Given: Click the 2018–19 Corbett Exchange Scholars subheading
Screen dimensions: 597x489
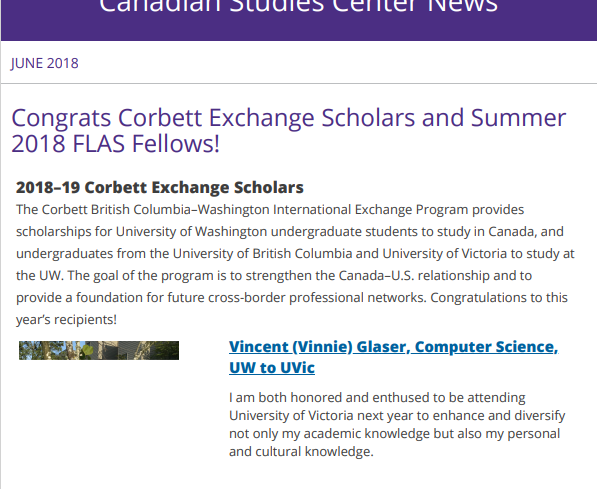Looking at the screenshot, I should coord(160,187).
